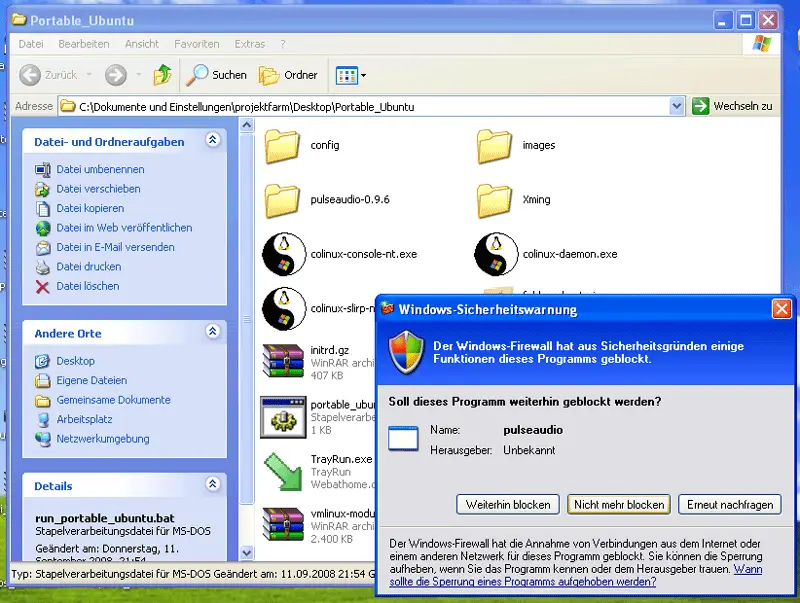Click Datei im Web veröffentlichen link
This screenshot has height=603, width=800.
pos(124,228)
